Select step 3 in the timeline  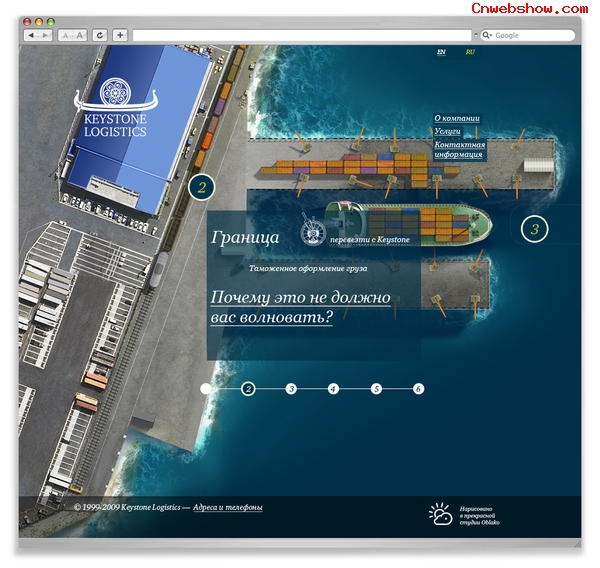pyautogui.click(x=291, y=389)
